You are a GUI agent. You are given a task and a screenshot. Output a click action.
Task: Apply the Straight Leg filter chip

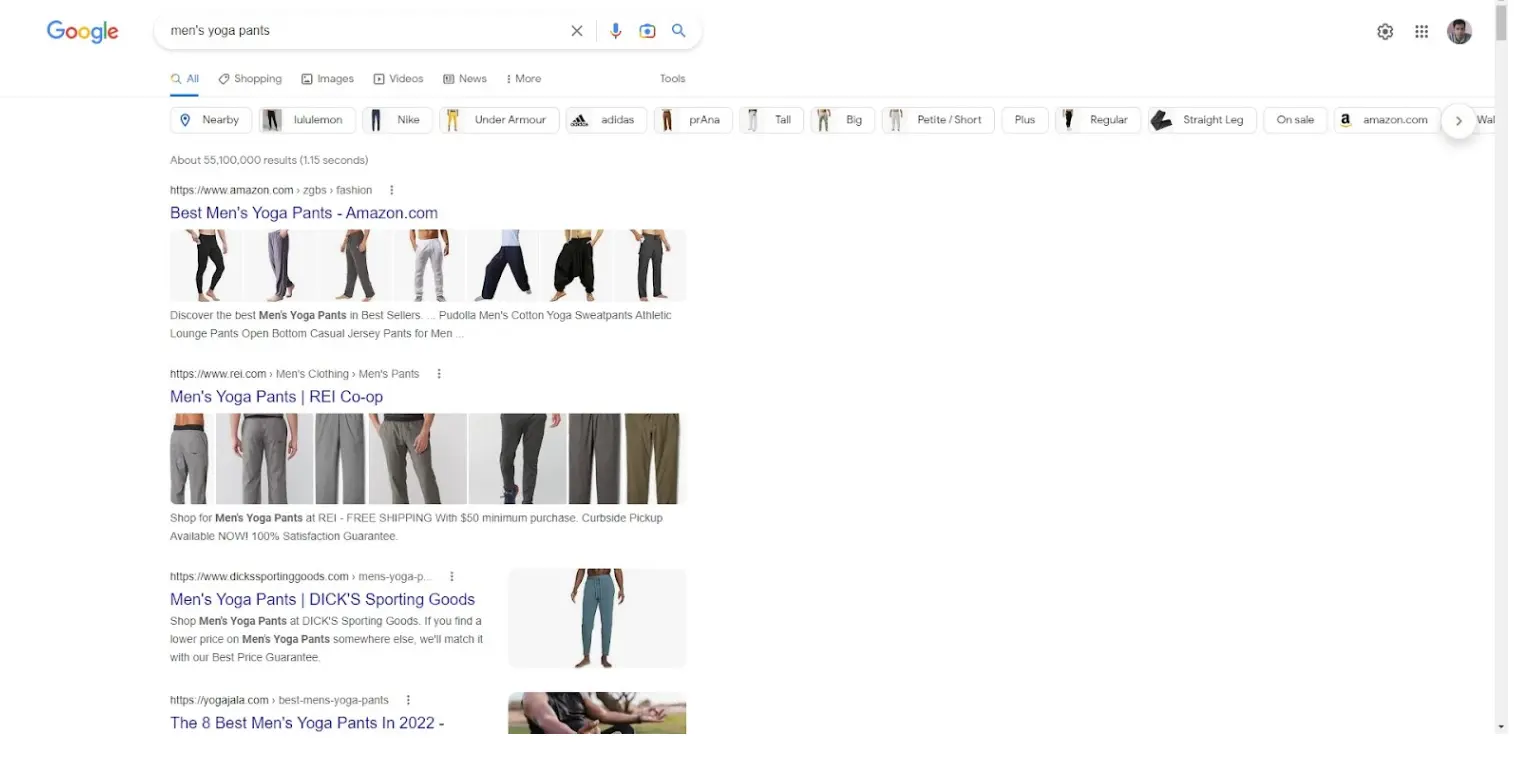[x=1200, y=119]
